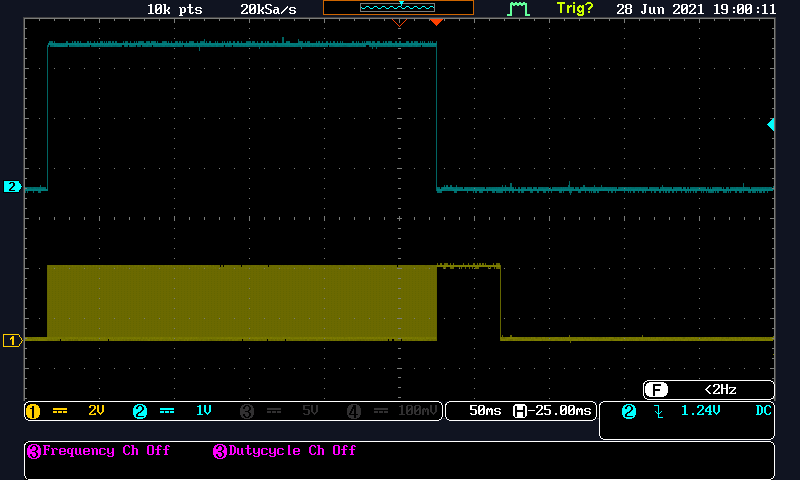Select the disabled channel 4 badge
The height and width of the screenshot is (480, 800).
354,411
